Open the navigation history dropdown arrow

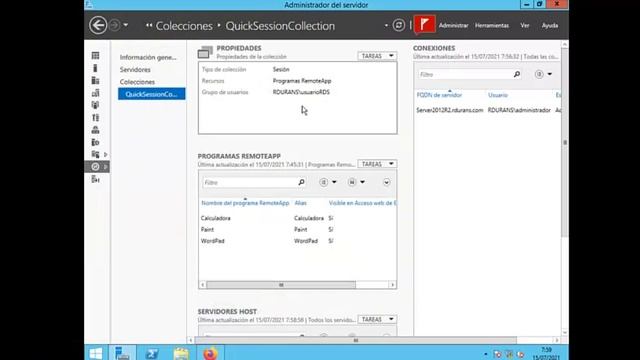coord(126,25)
